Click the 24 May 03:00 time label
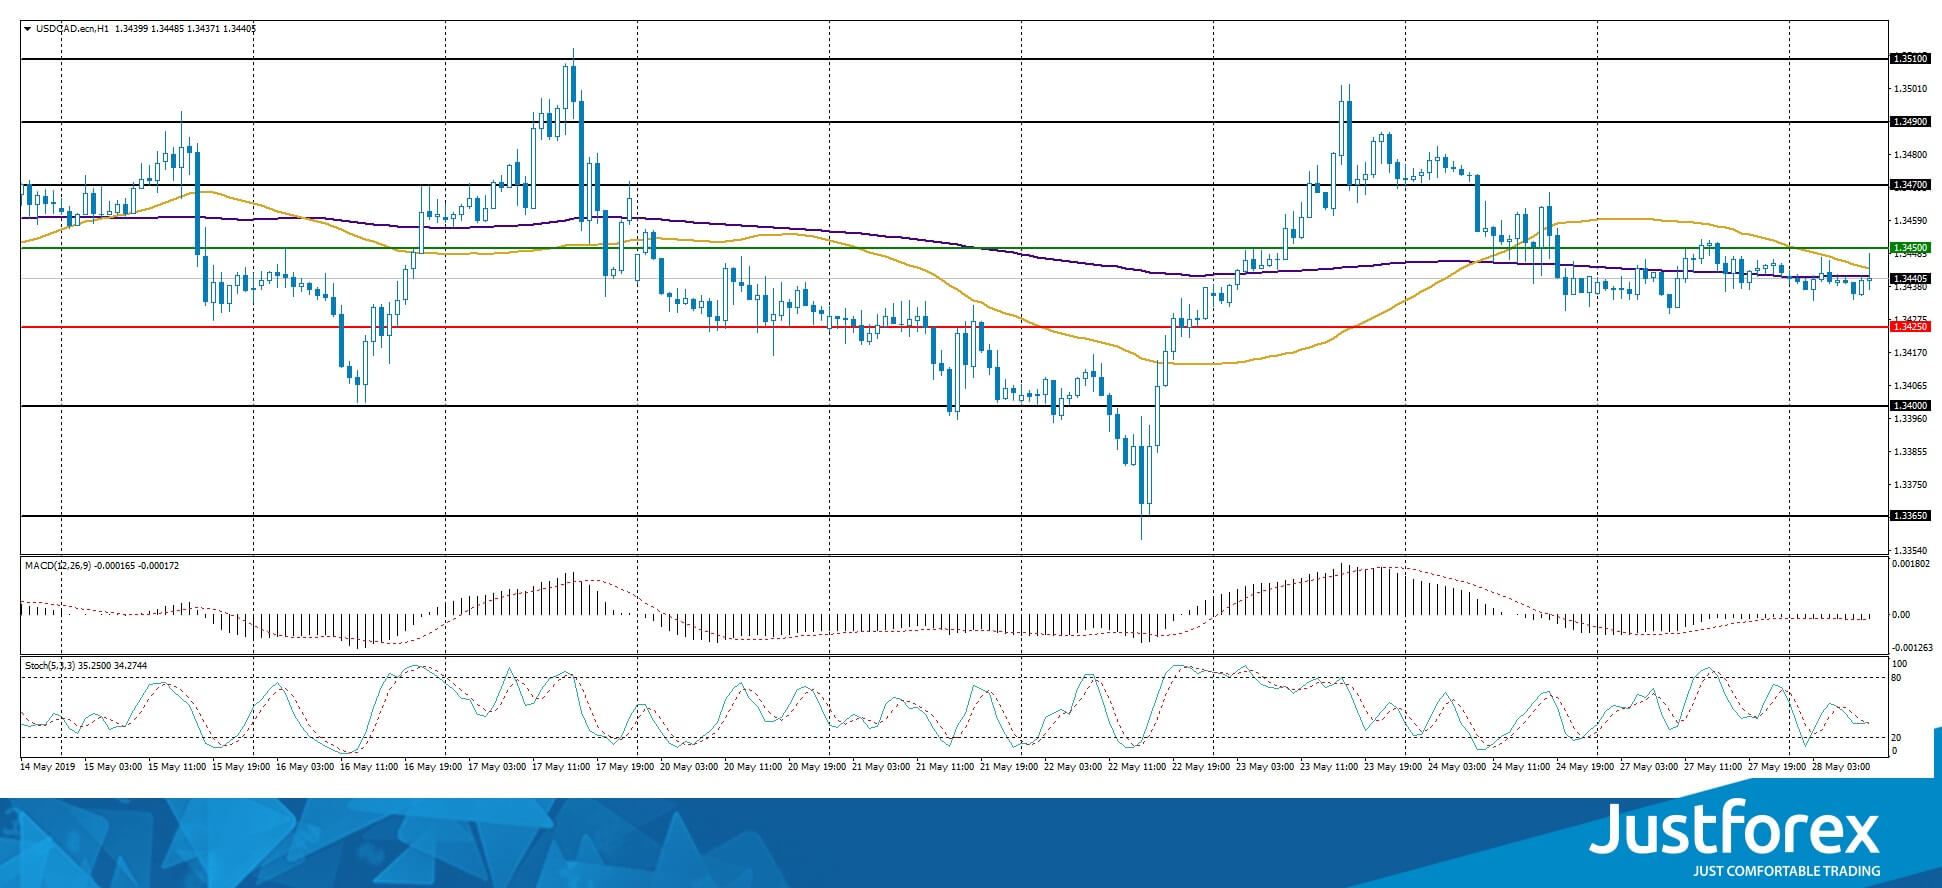The image size is (1942, 888). [1456, 767]
